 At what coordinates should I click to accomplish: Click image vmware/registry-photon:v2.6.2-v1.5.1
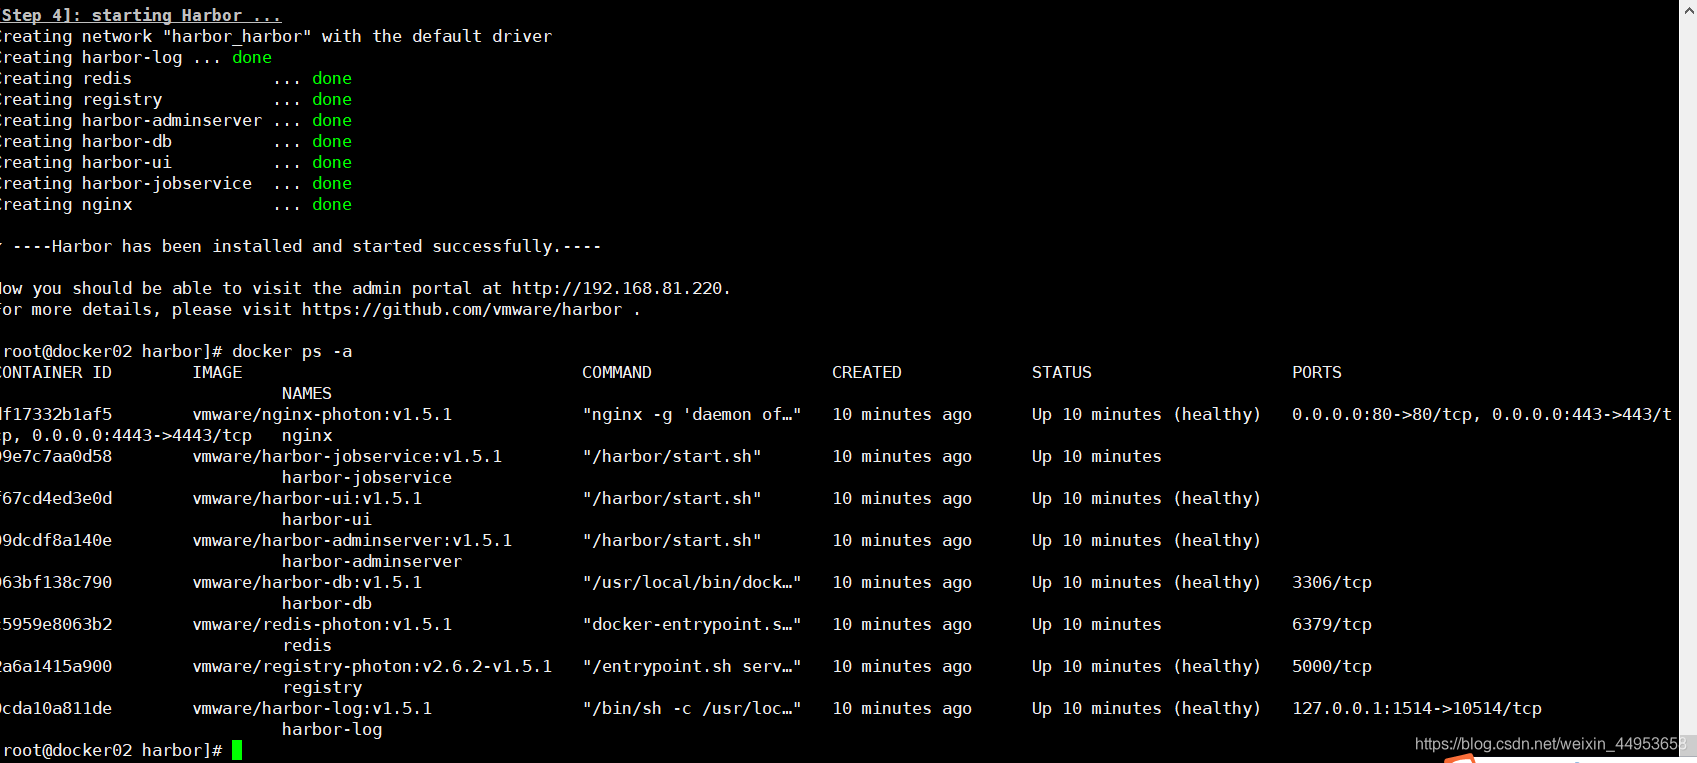pos(372,666)
